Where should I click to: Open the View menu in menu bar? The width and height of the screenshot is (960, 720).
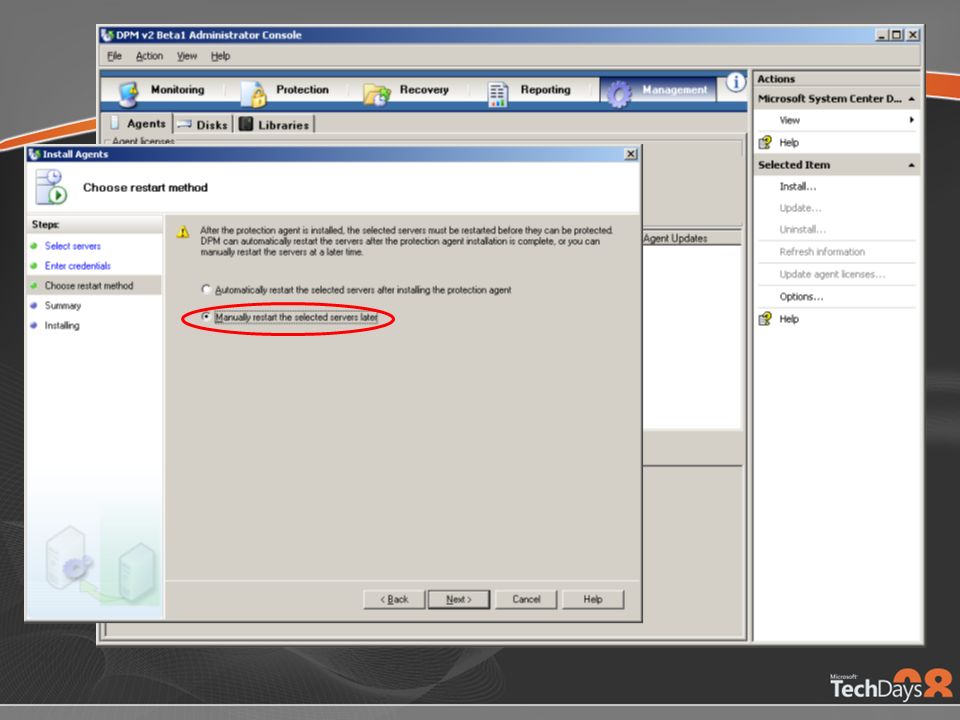pyautogui.click(x=187, y=56)
